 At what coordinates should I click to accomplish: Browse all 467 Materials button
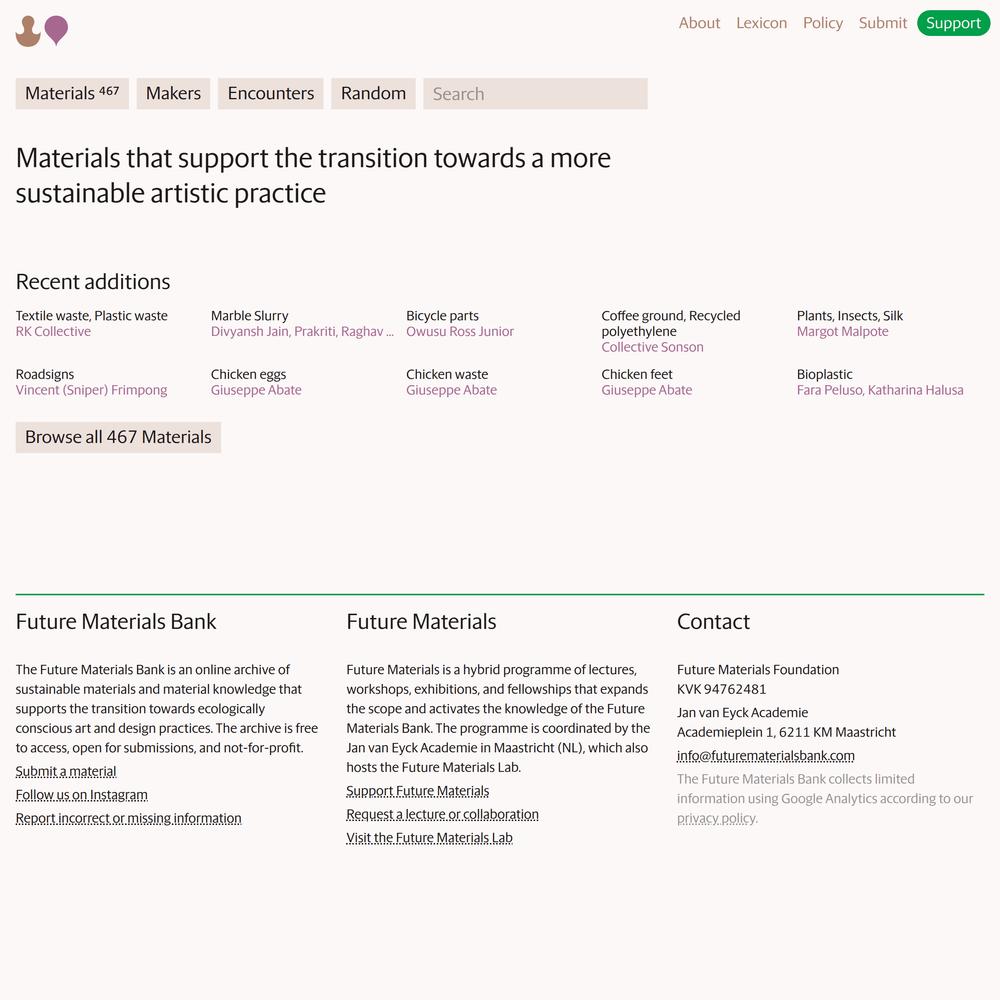(x=118, y=437)
